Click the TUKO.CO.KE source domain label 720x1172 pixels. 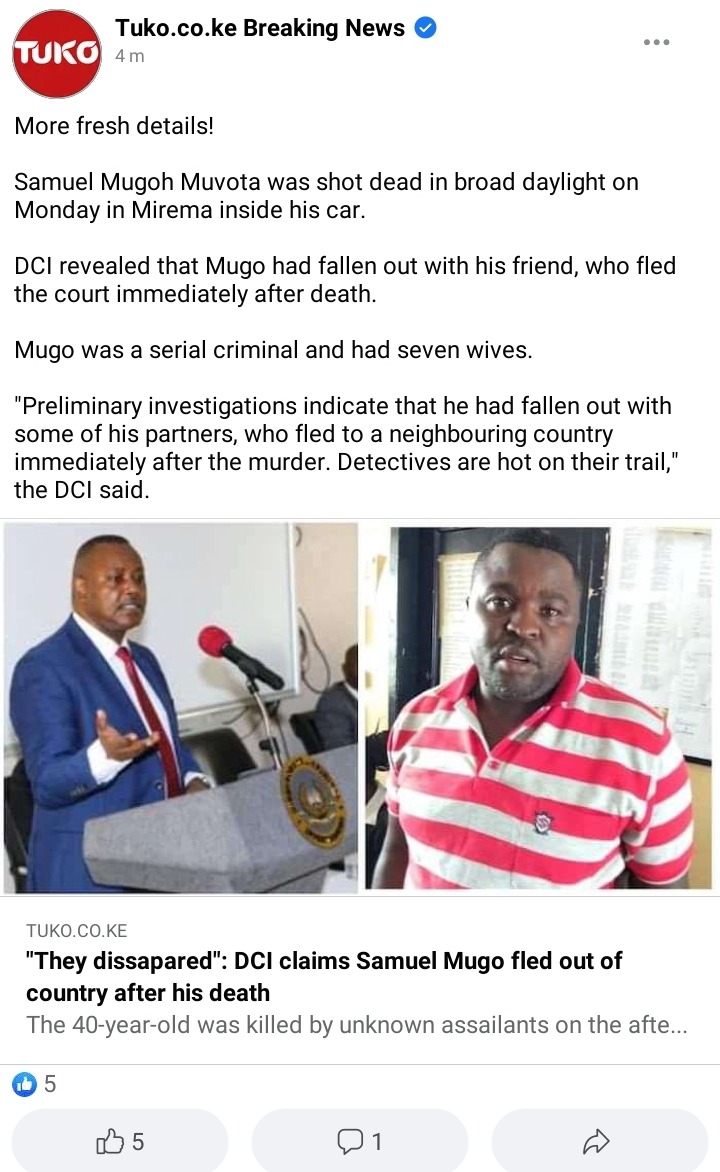76,931
